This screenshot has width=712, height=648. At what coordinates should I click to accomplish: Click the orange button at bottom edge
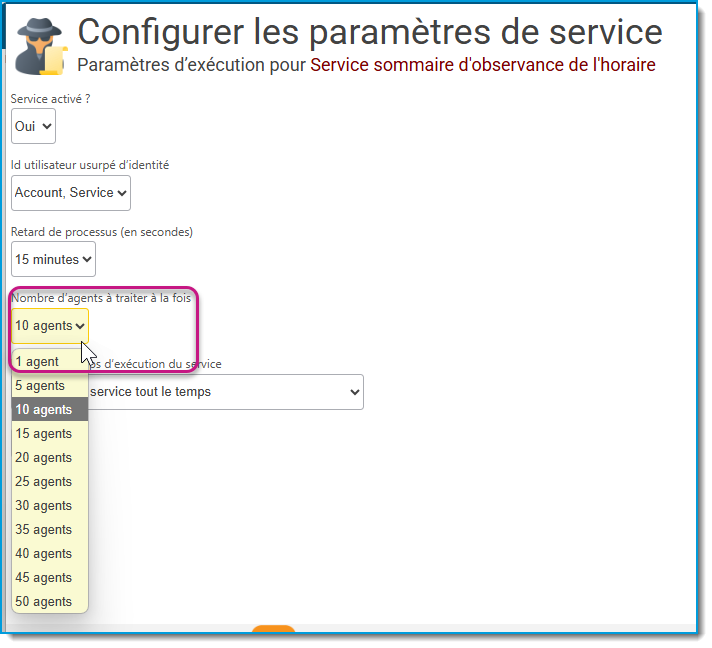pyautogui.click(x=273, y=628)
